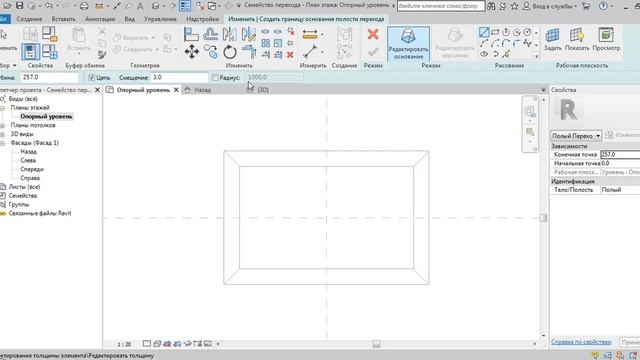Click the detail level icon in view control bar
Screen dimensions: 640x360
coord(147,344)
